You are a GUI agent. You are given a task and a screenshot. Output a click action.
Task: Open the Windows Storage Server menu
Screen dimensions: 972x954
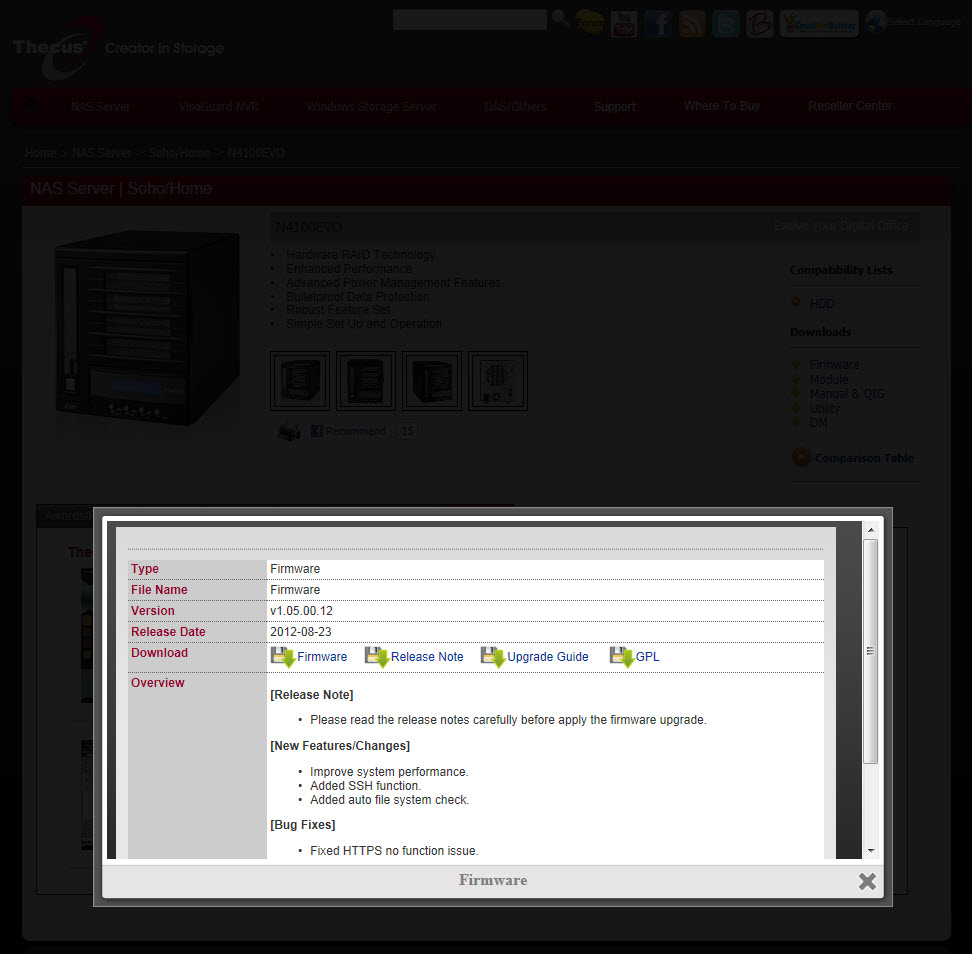tap(371, 107)
